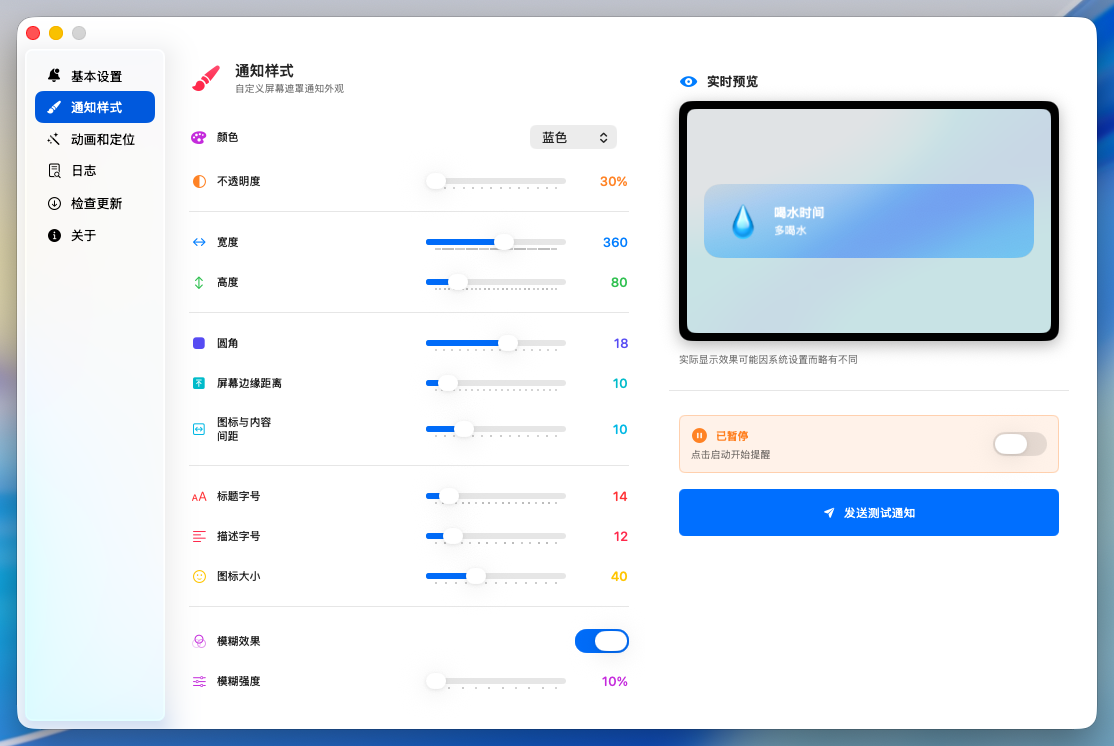Image resolution: width=1114 pixels, height=746 pixels.
Task: Click the eye icon next to 实时预览
Action: click(688, 81)
